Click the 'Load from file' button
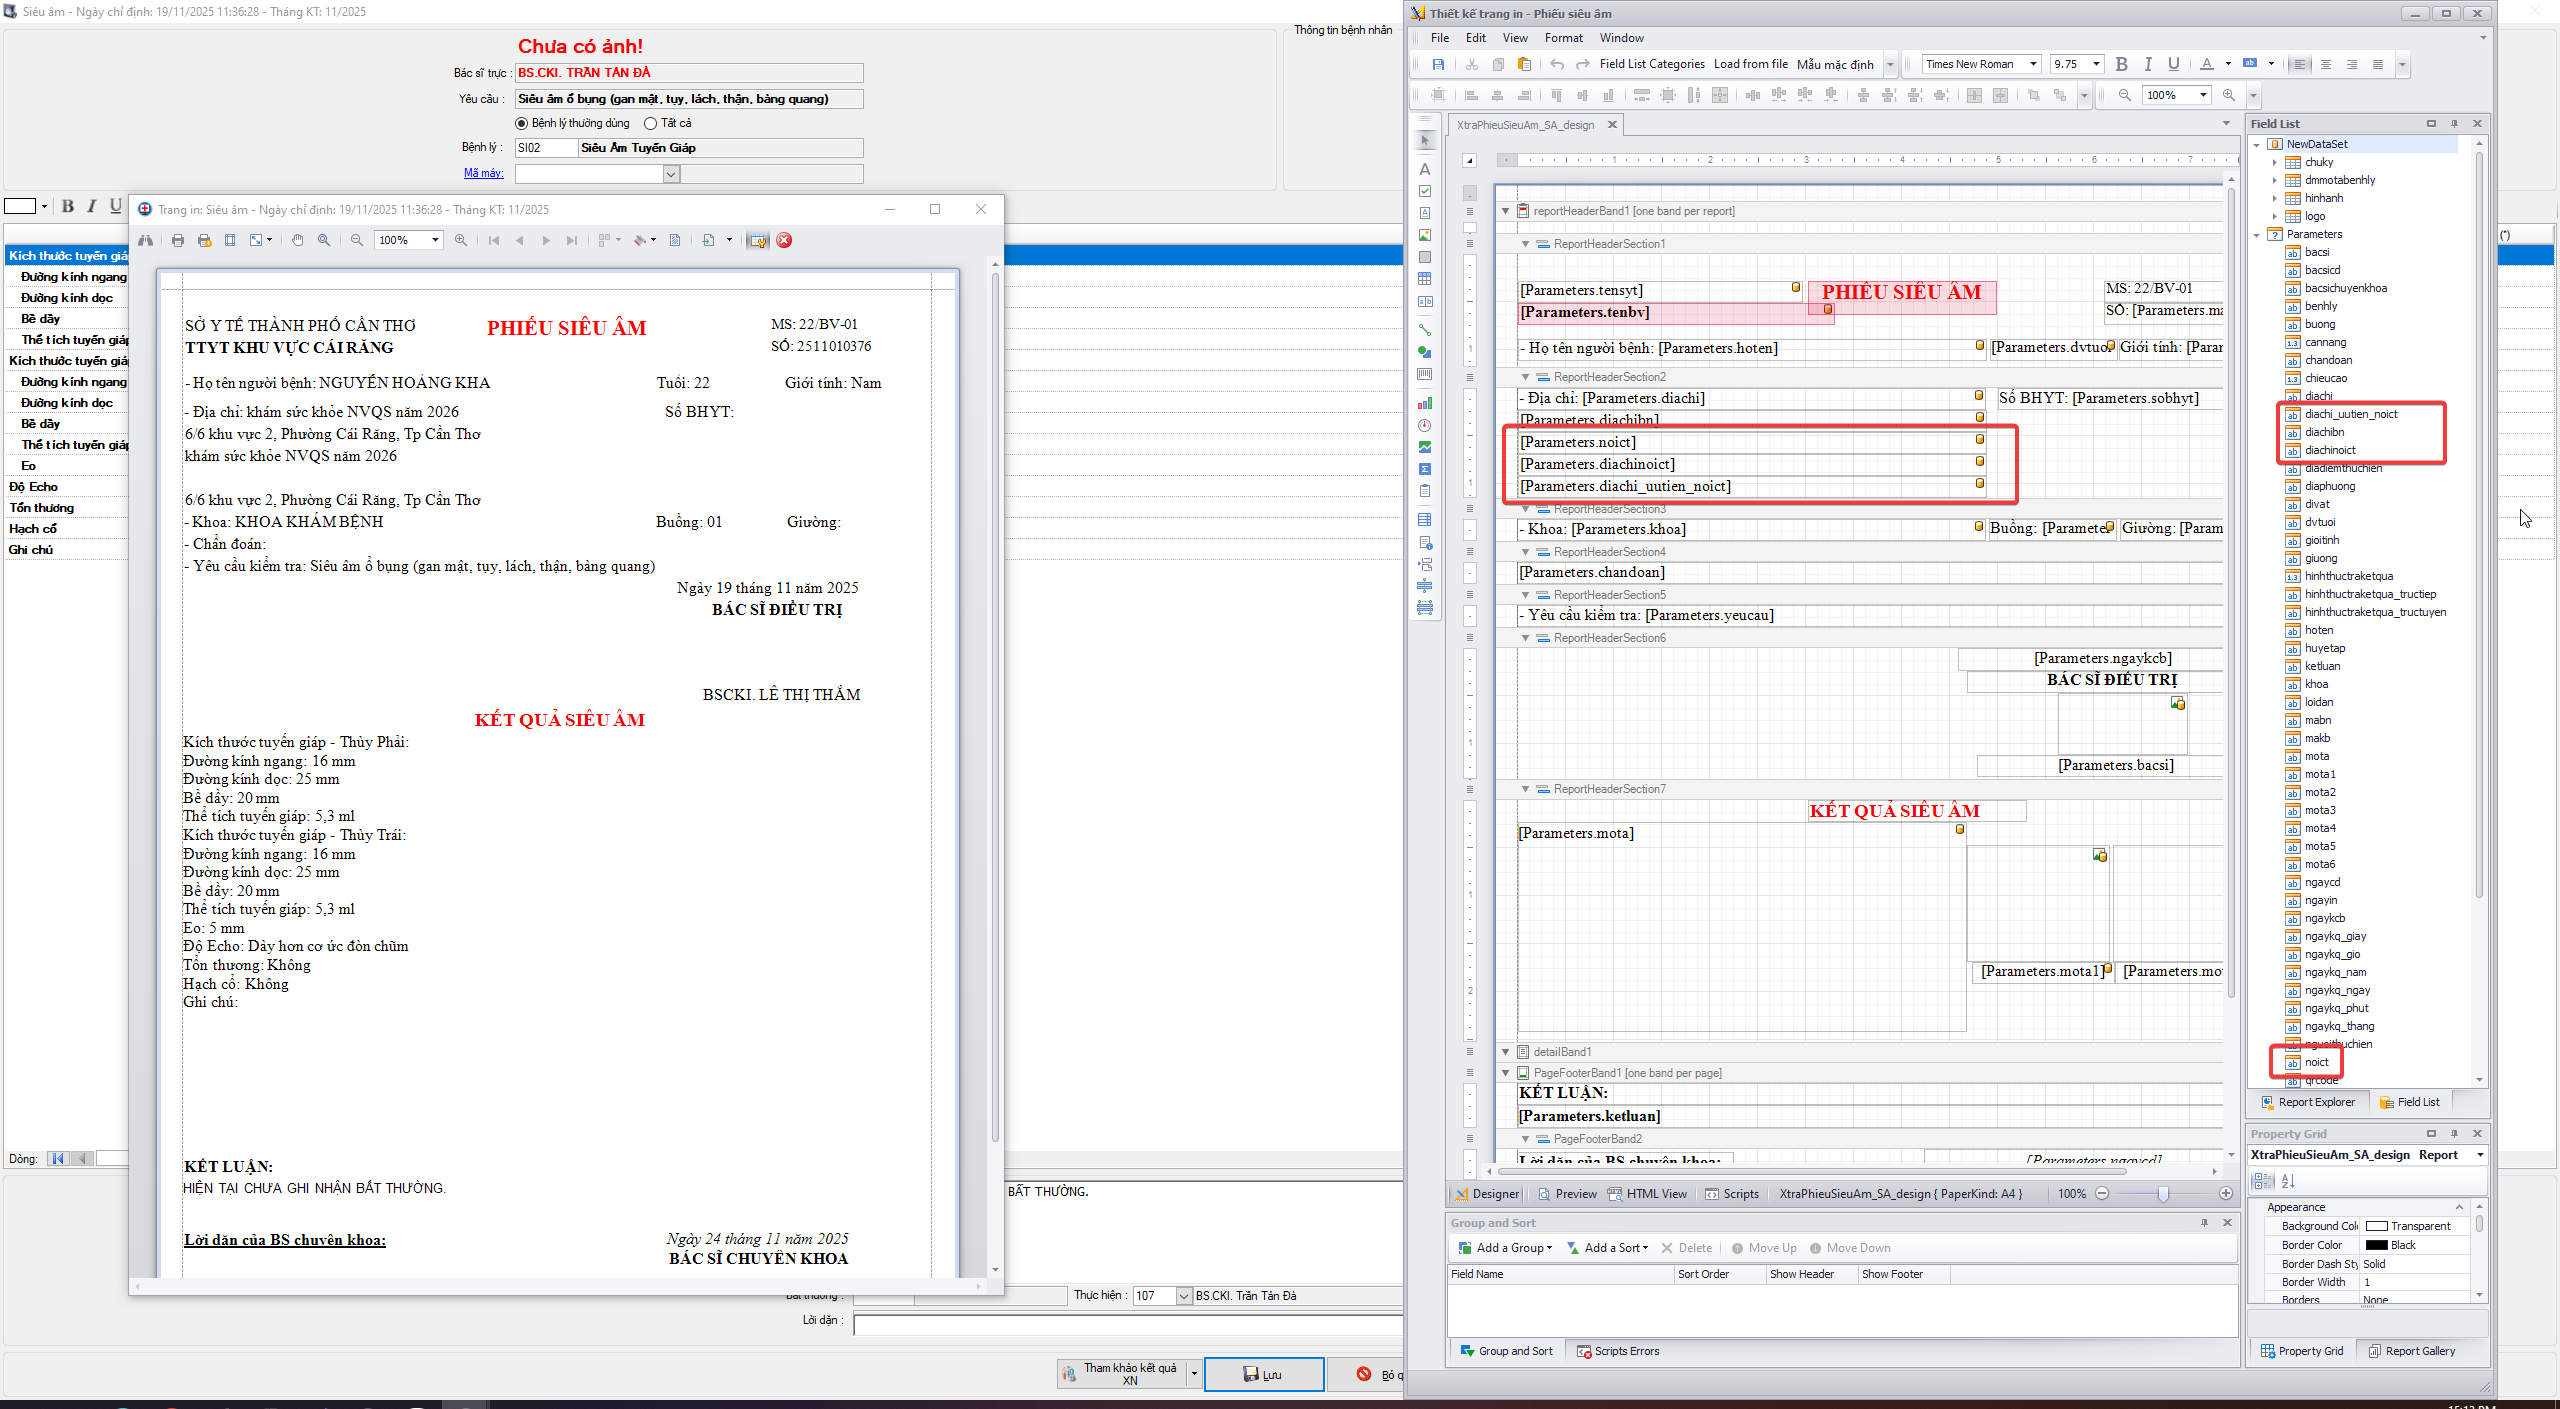Viewport: 2560px width, 1409px height. [1750, 64]
